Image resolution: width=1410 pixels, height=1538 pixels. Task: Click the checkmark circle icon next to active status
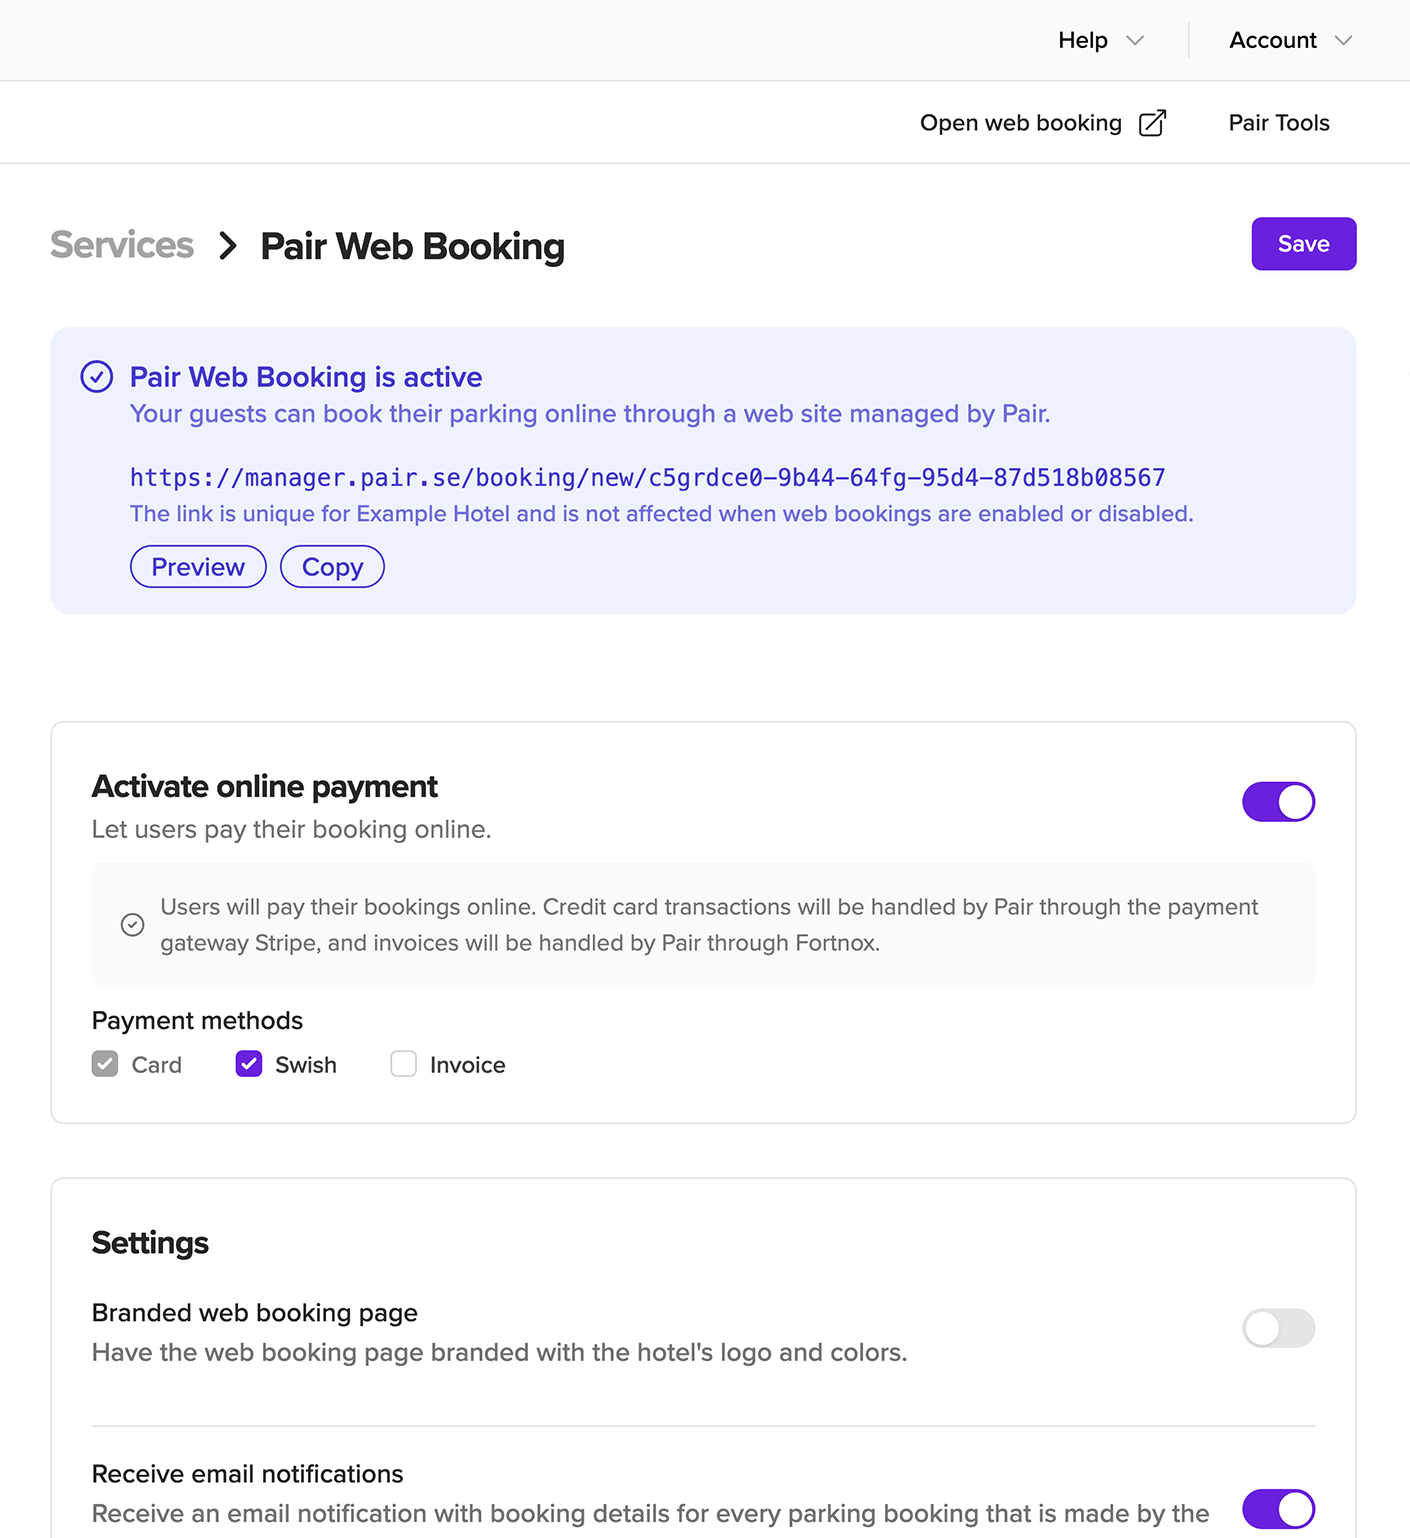tap(97, 377)
